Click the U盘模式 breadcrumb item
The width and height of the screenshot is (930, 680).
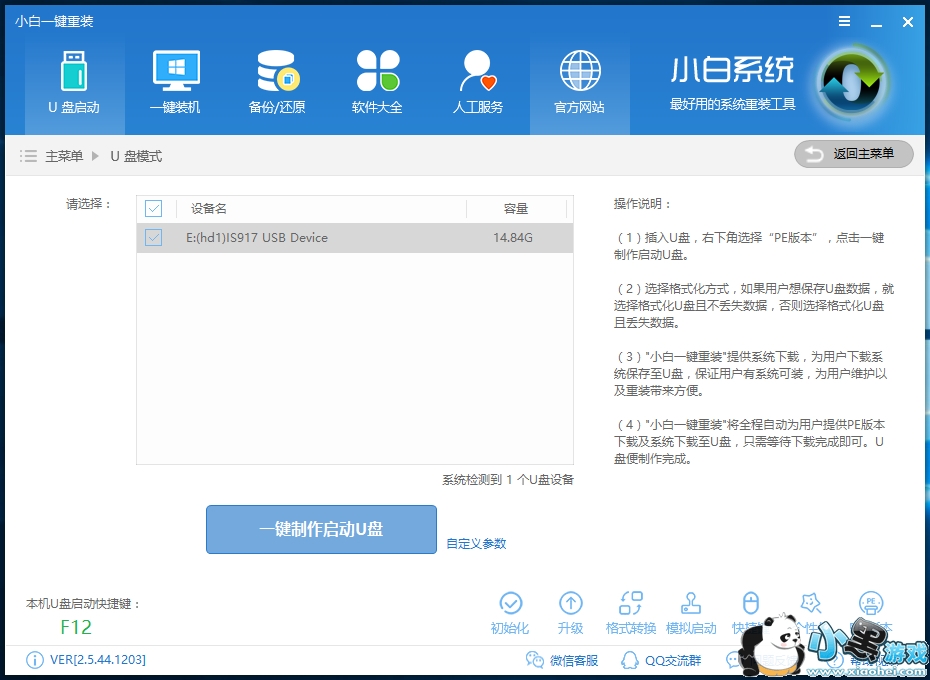click(x=136, y=157)
